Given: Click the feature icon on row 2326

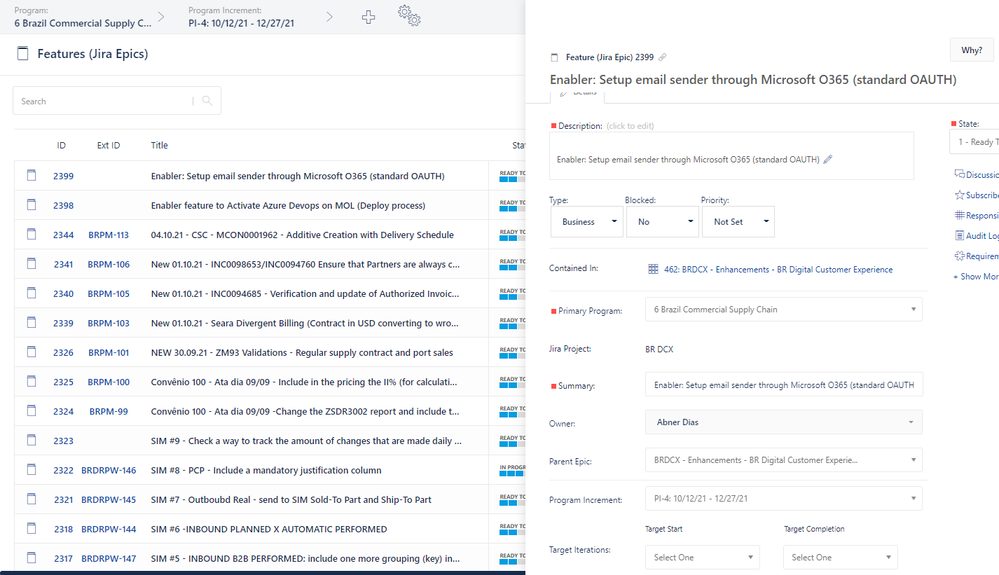Looking at the screenshot, I should [x=31, y=351].
